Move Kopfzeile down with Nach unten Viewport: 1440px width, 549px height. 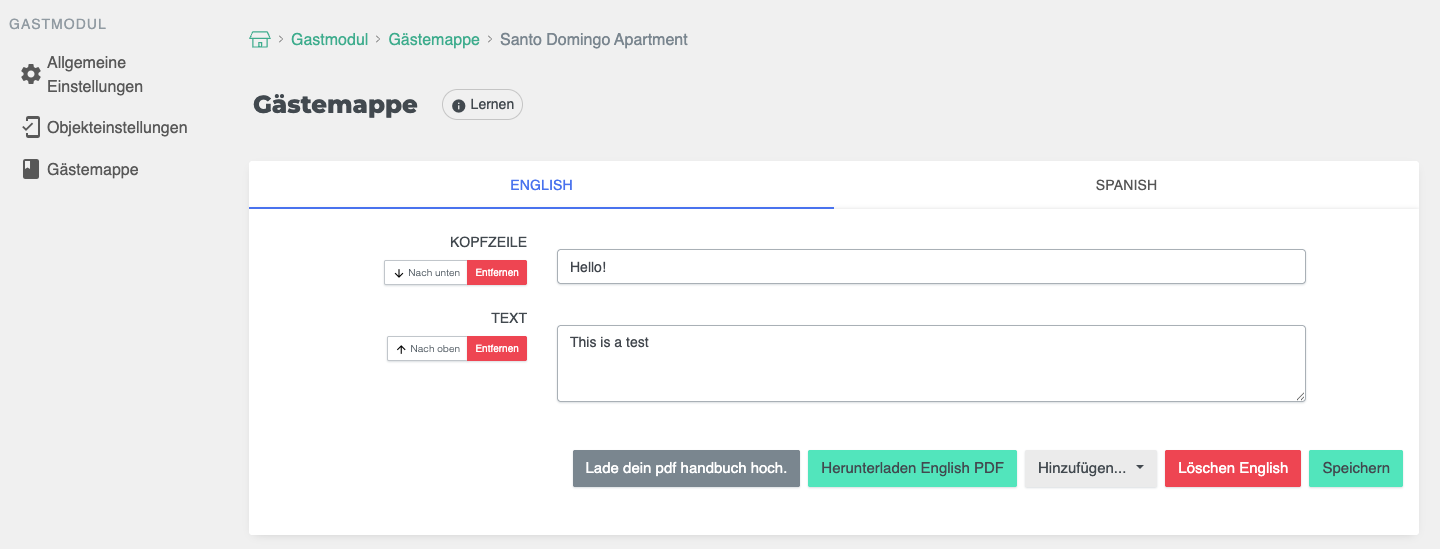426,273
